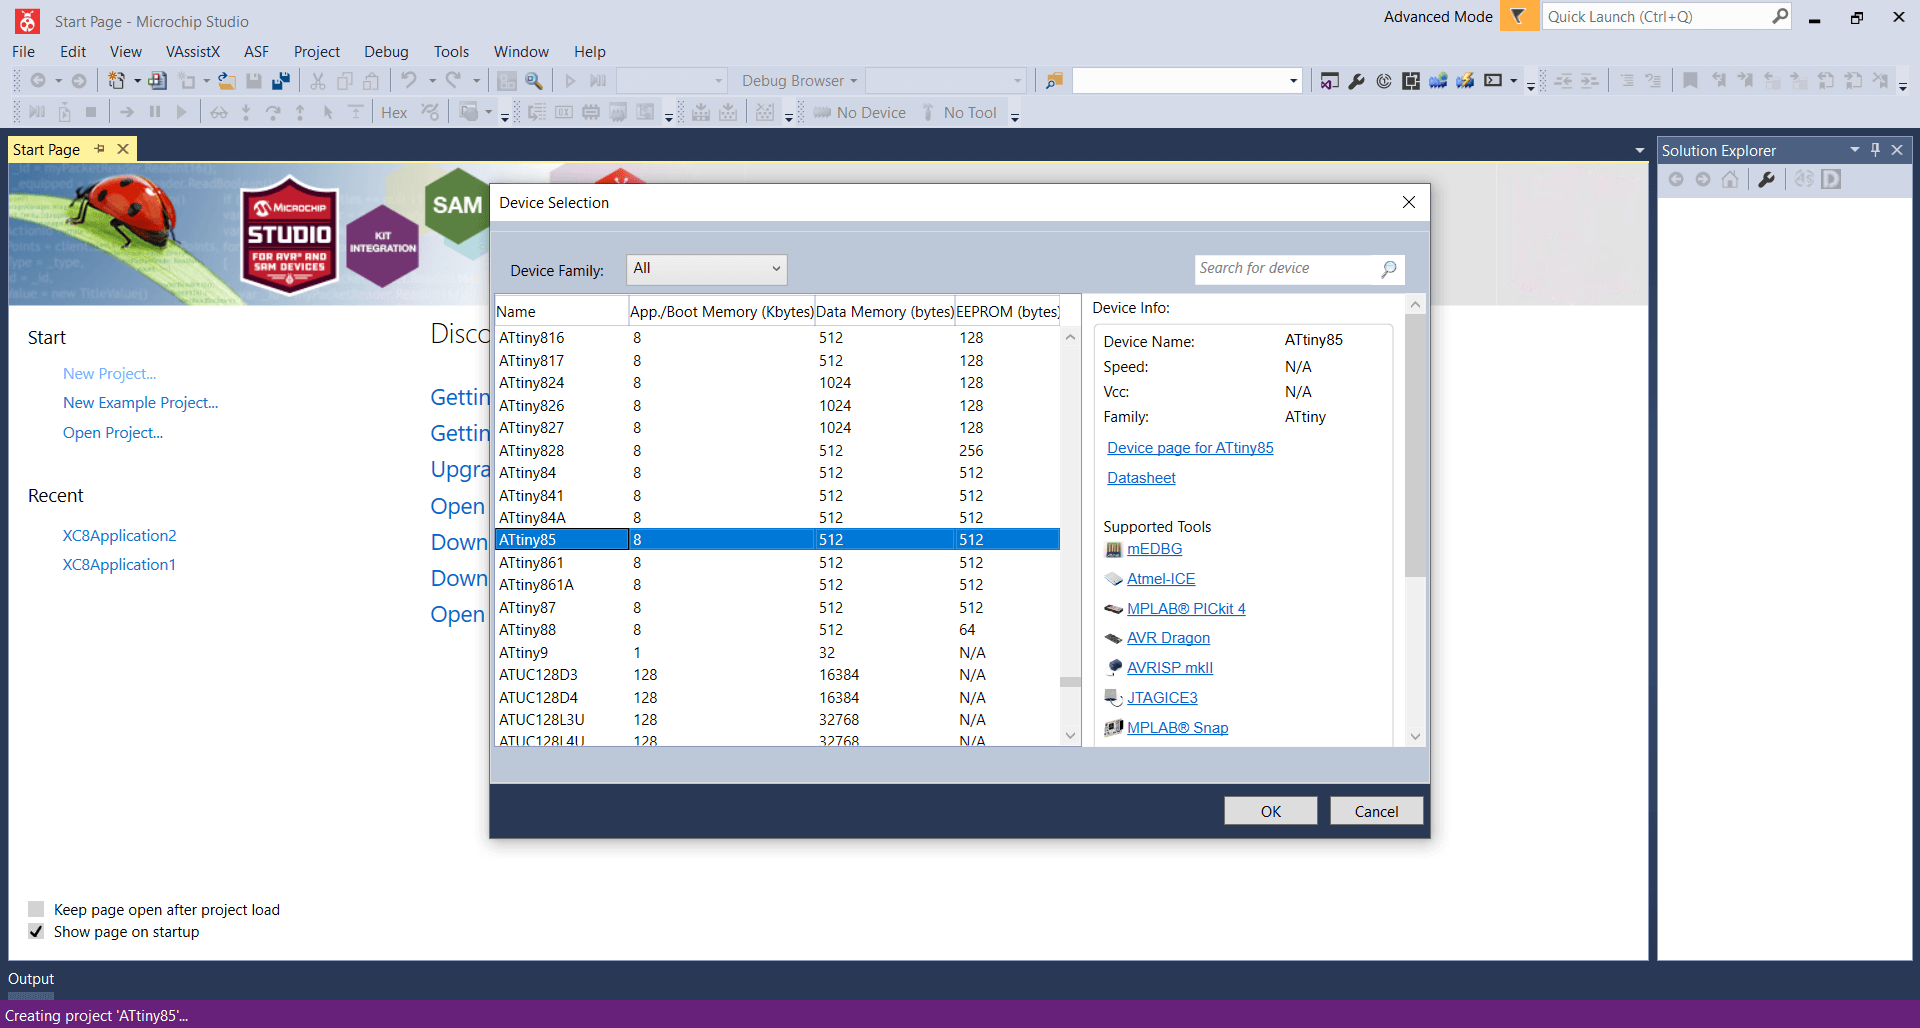Click the Microchip Studio ladybug logo icon
This screenshot has height=1028, width=1920.
tap(27, 20)
